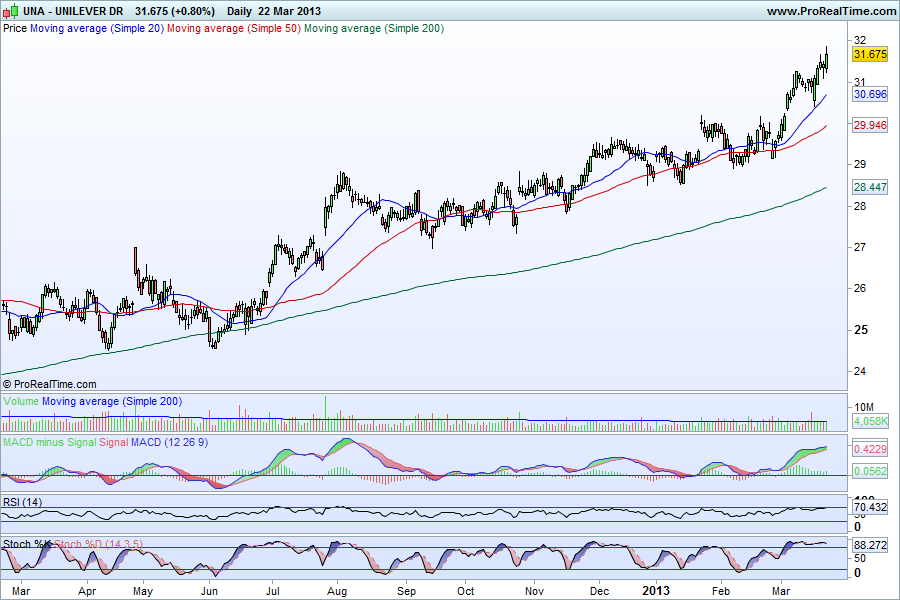Click the 4,058K volume value tag
Screen dimensions: 900x600
click(870, 421)
